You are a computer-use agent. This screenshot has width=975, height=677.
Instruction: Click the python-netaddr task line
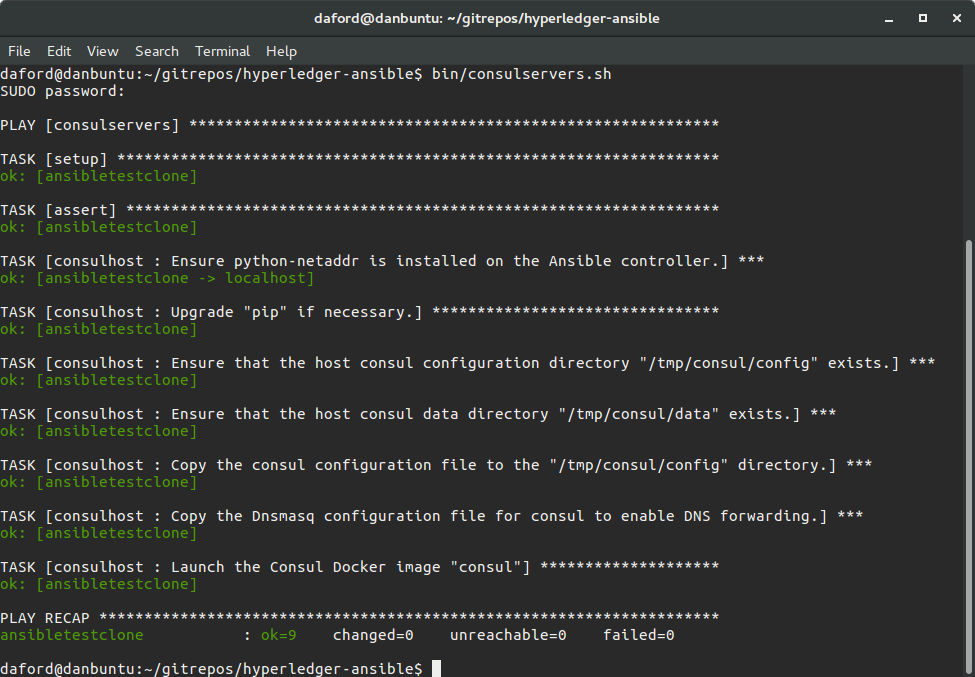382,260
